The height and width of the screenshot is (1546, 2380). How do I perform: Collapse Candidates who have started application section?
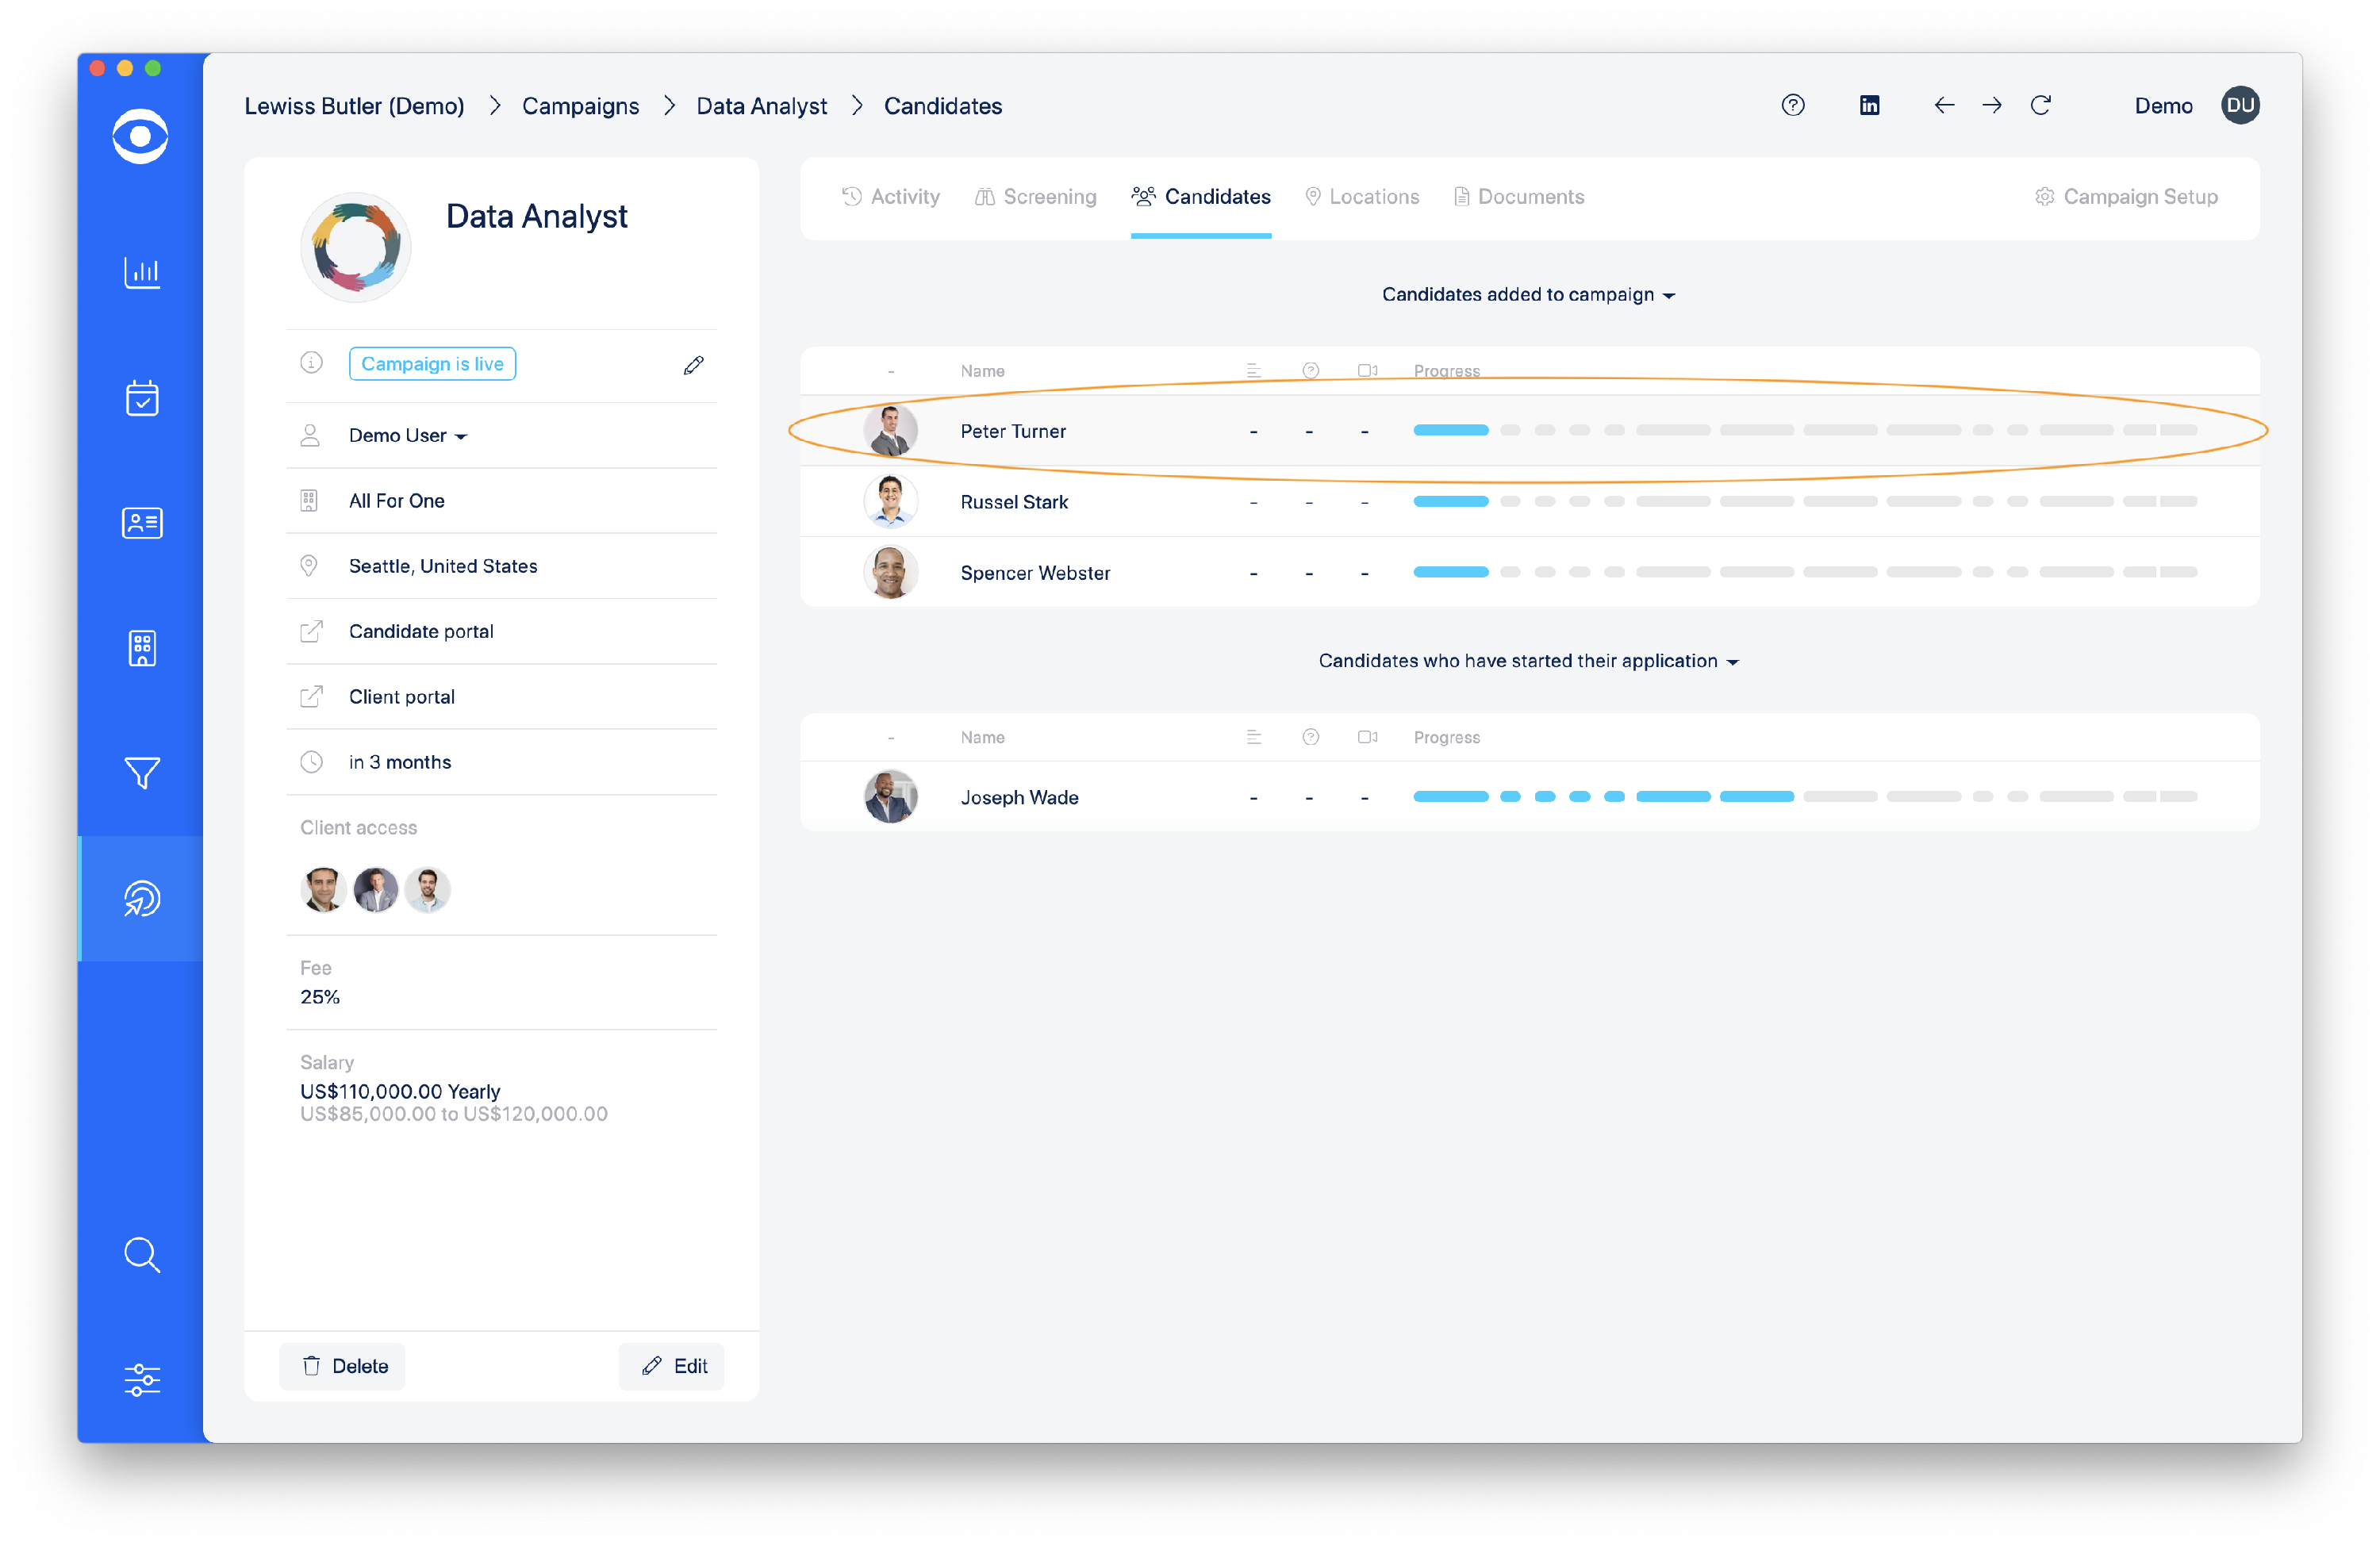click(x=1527, y=661)
